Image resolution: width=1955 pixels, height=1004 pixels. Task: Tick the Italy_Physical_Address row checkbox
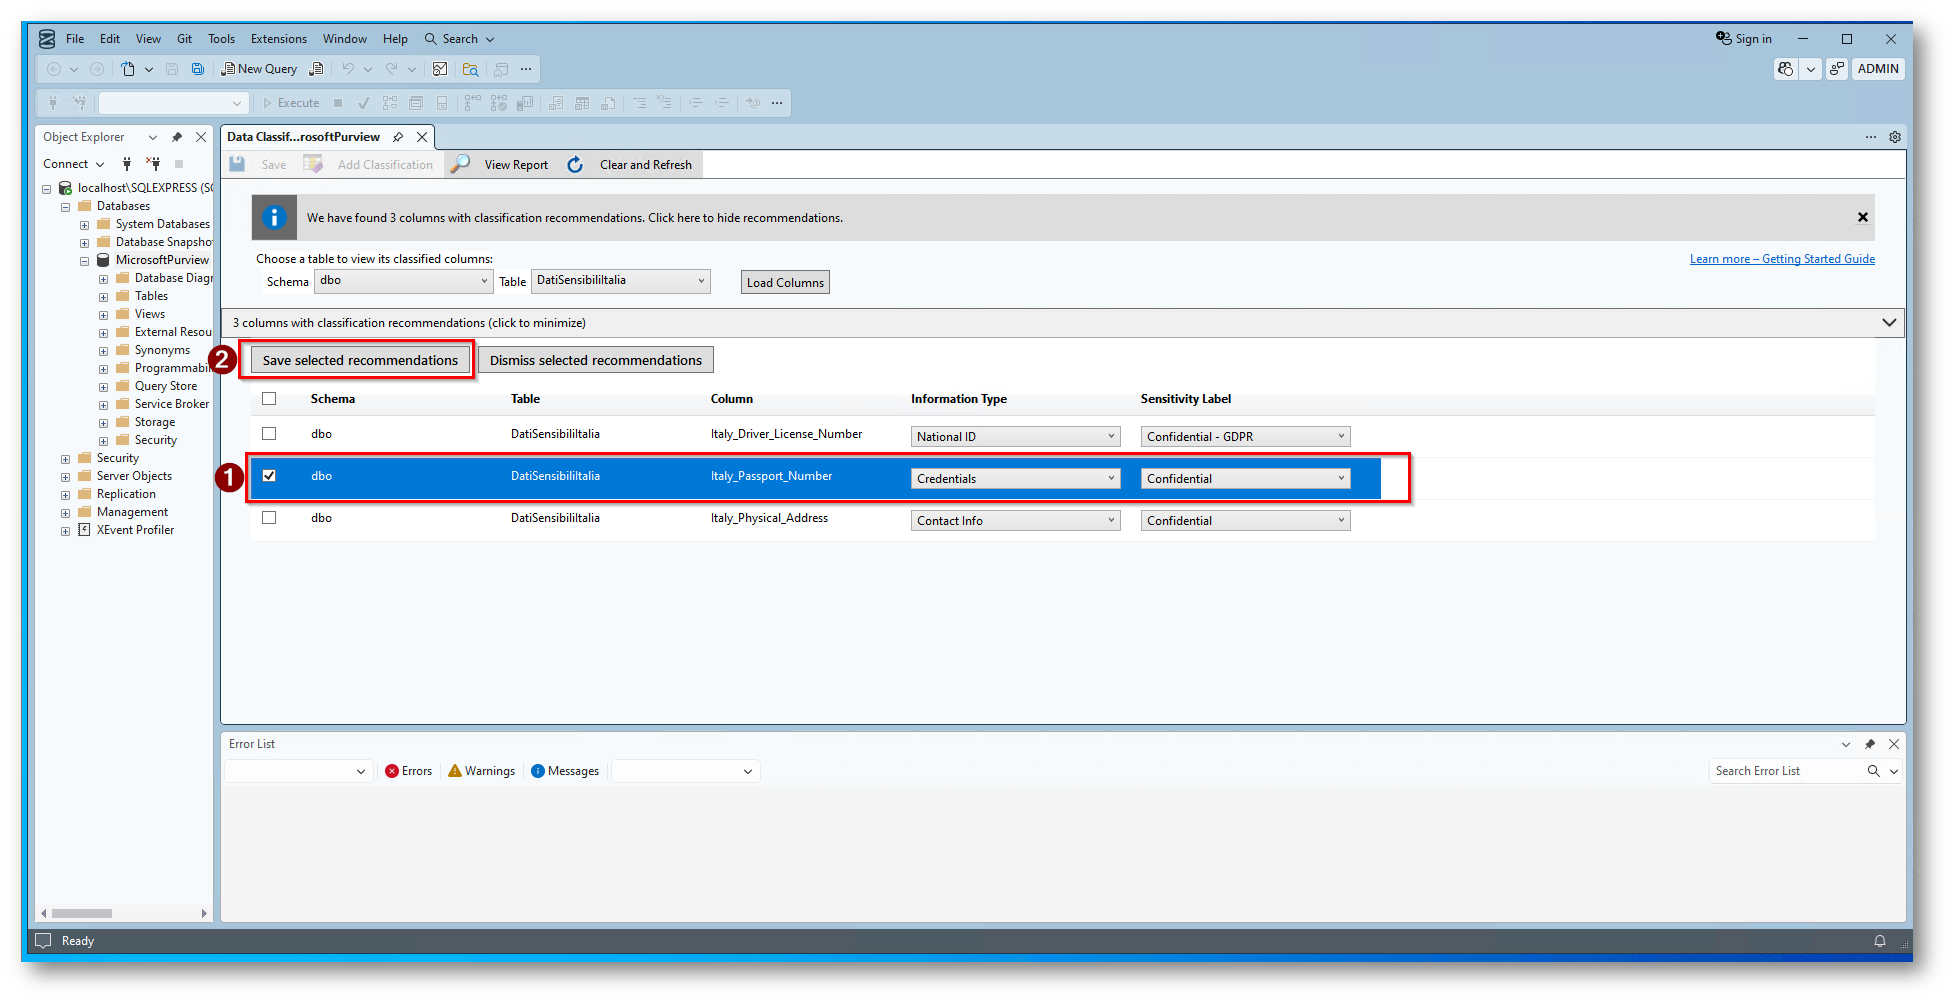pyautogui.click(x=269, y=518)
